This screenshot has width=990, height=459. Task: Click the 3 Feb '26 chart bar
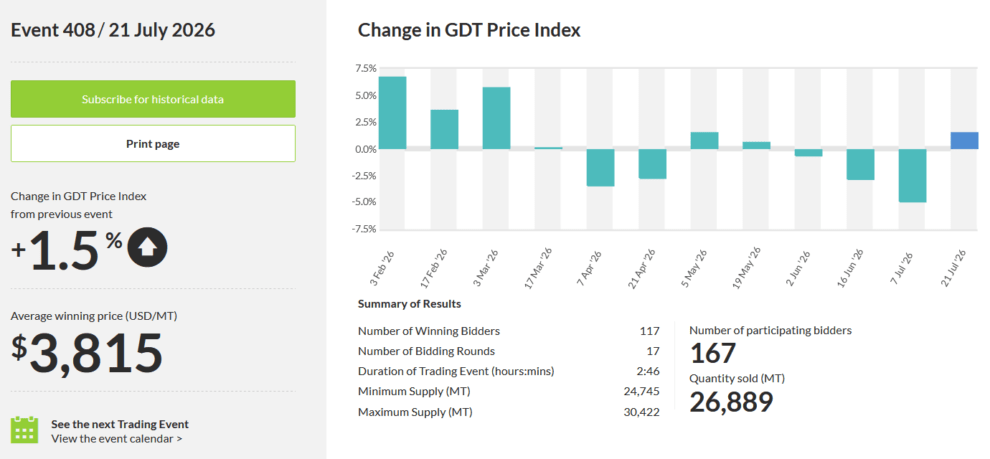coord(392,113)
